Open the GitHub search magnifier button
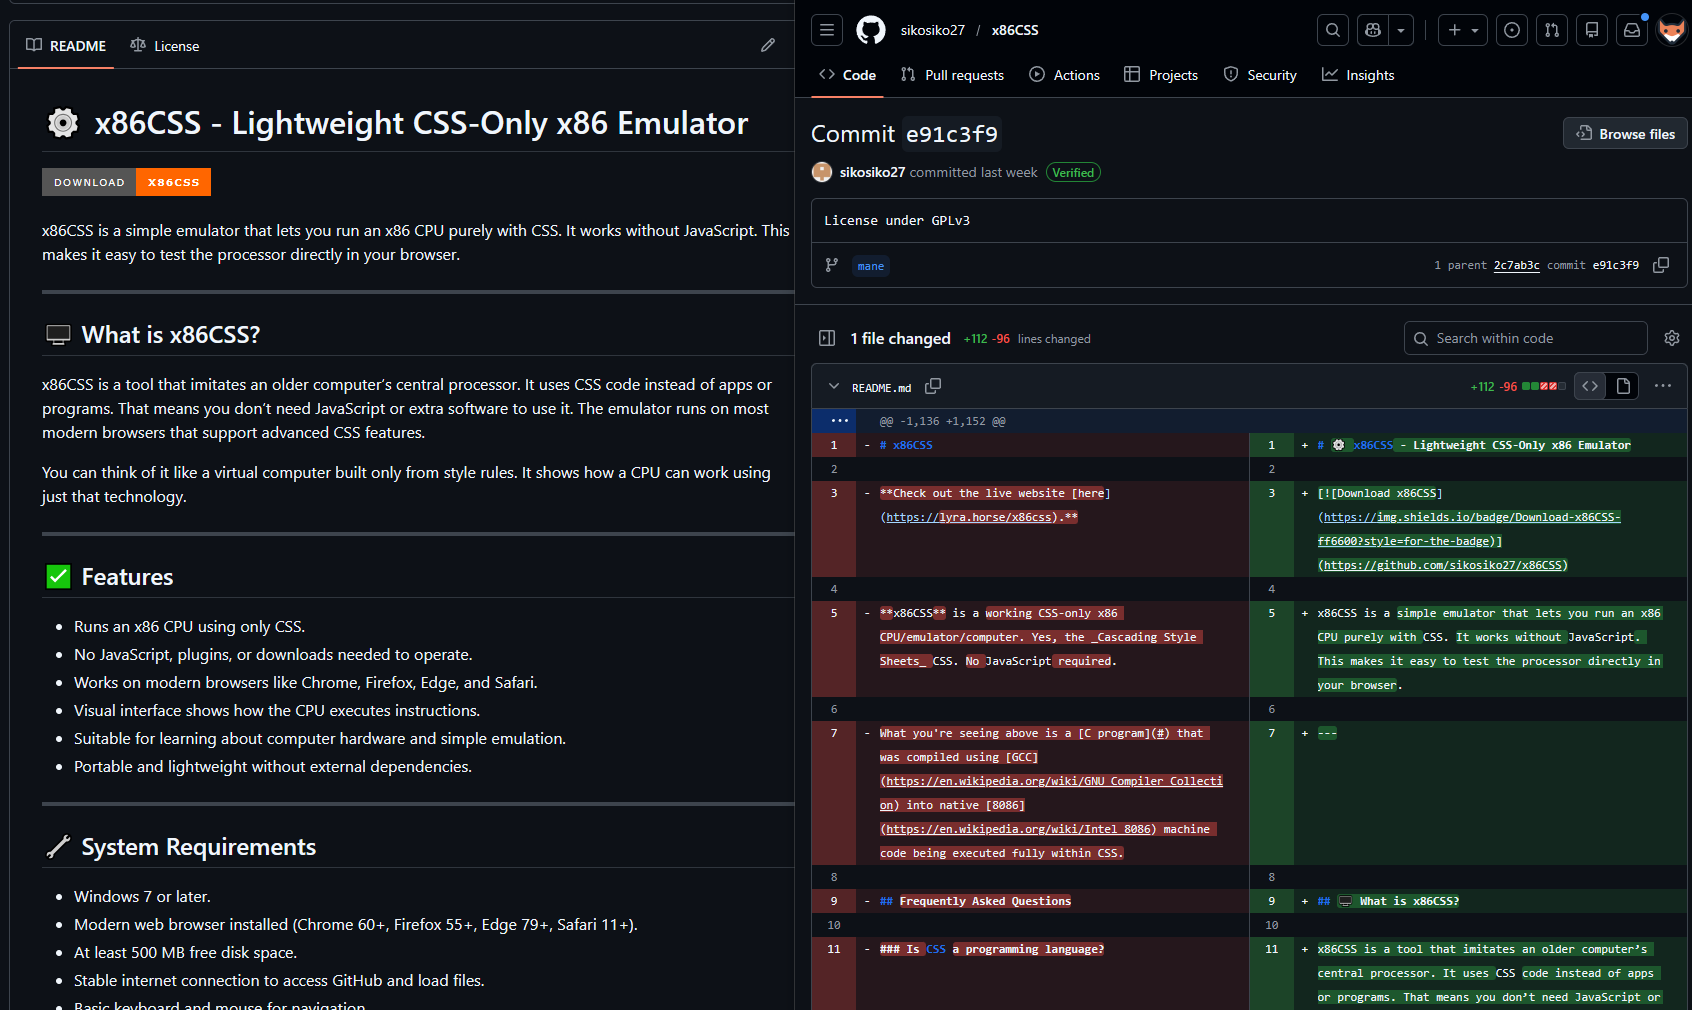Image resolution: width=1692 pixels, height=1010 pixels. 1333,30
